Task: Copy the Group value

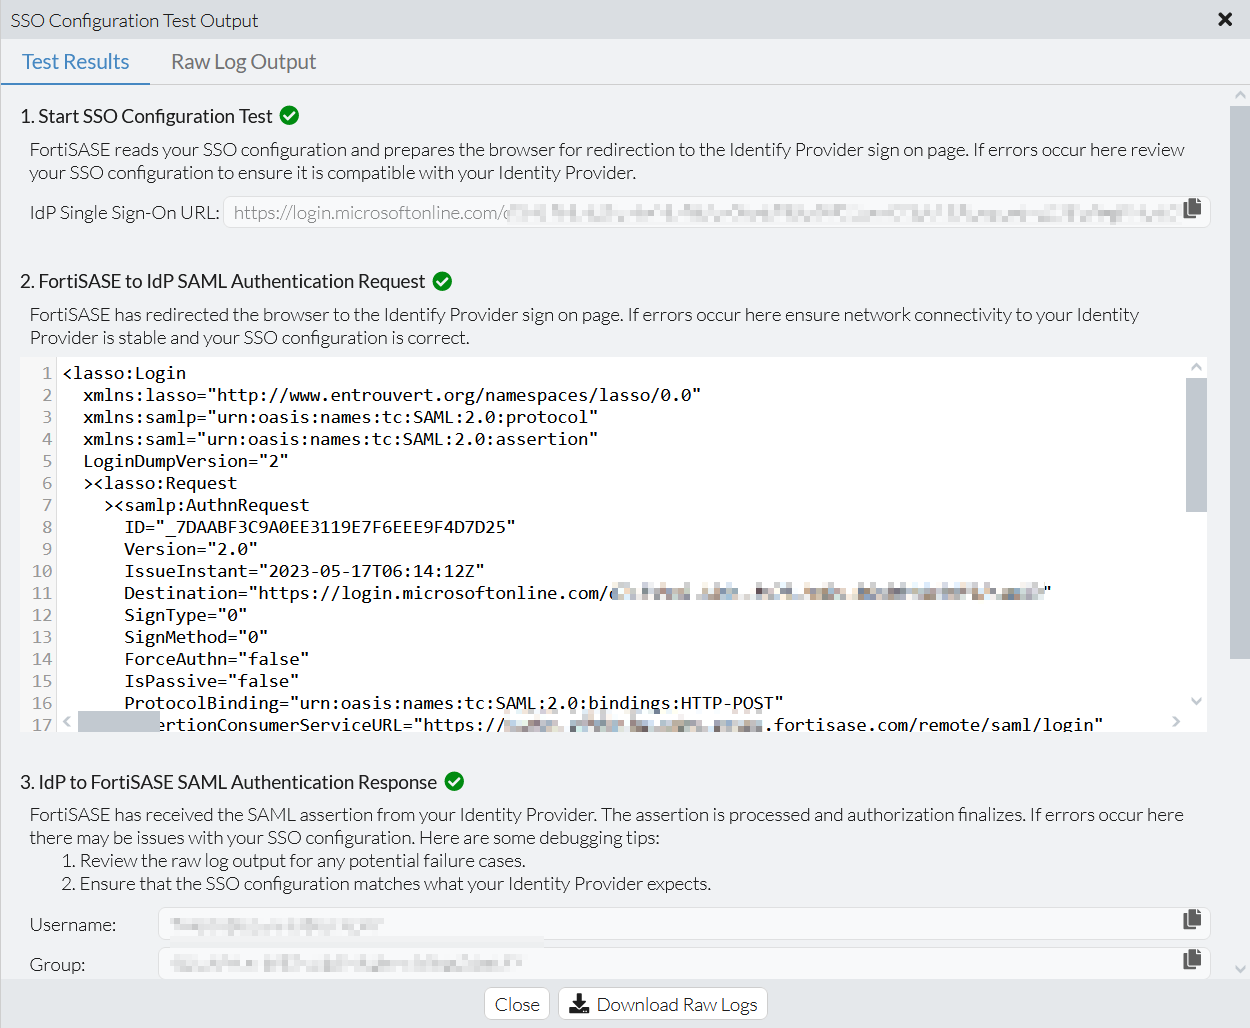Action: [x=1192, y=959]
